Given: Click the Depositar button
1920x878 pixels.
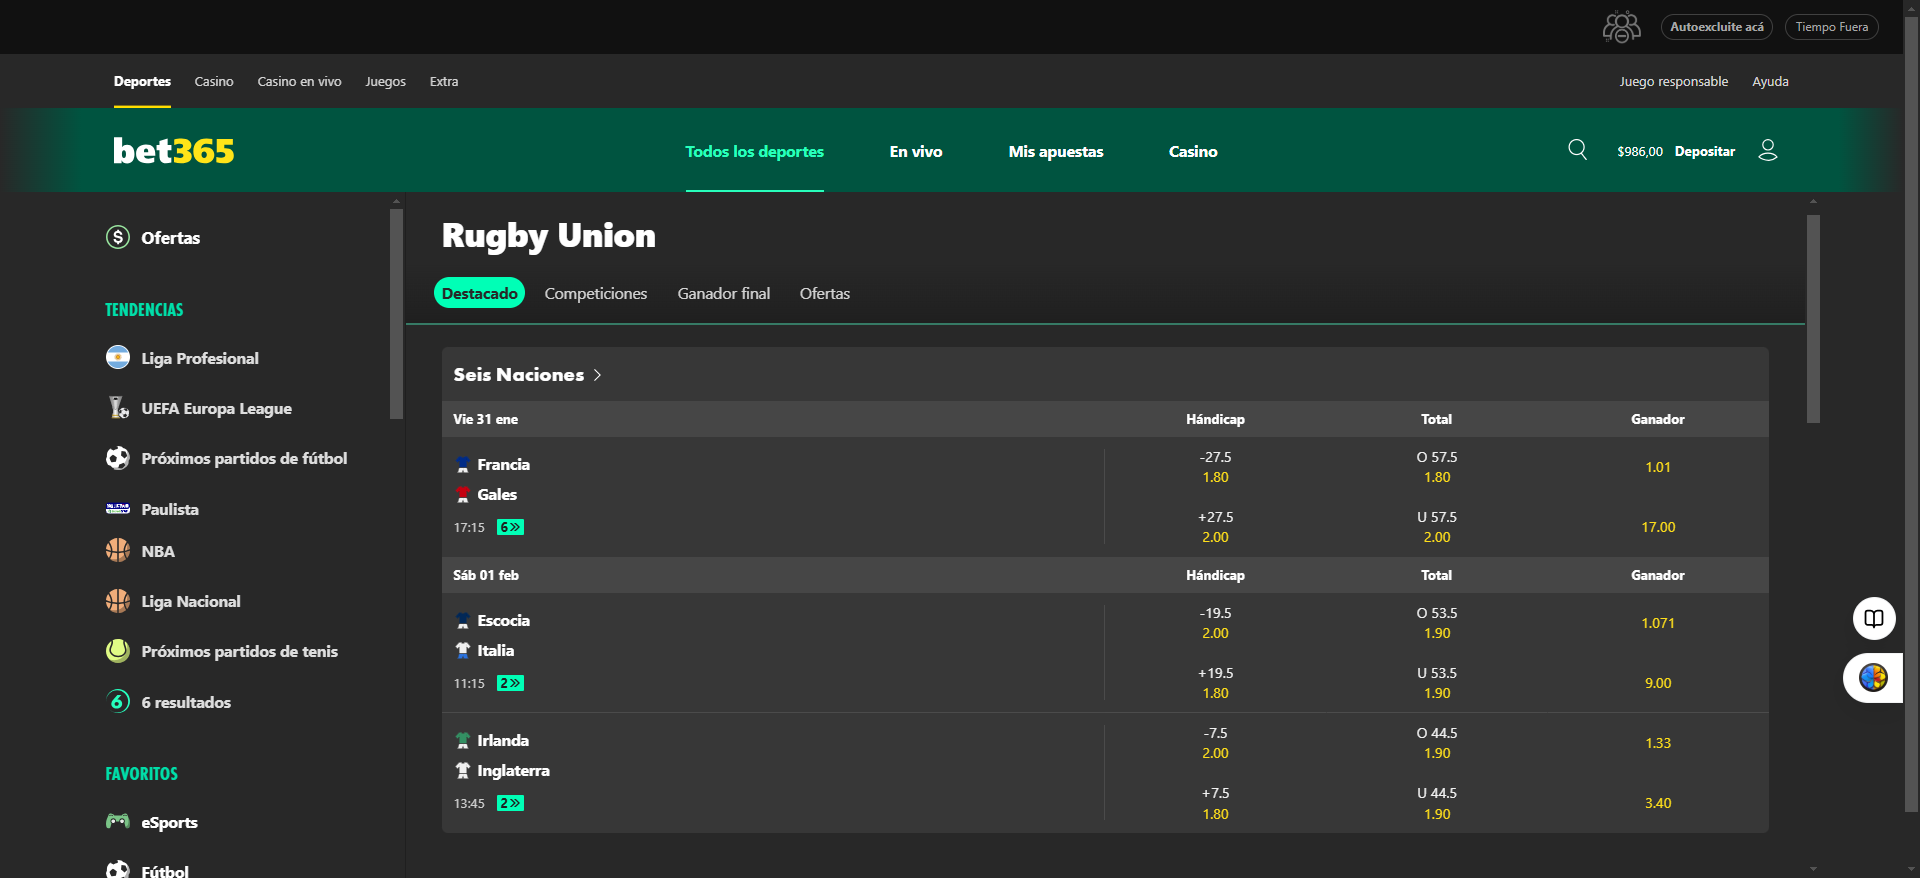Looking at the screenshot, I should [x=1705, y=151].
